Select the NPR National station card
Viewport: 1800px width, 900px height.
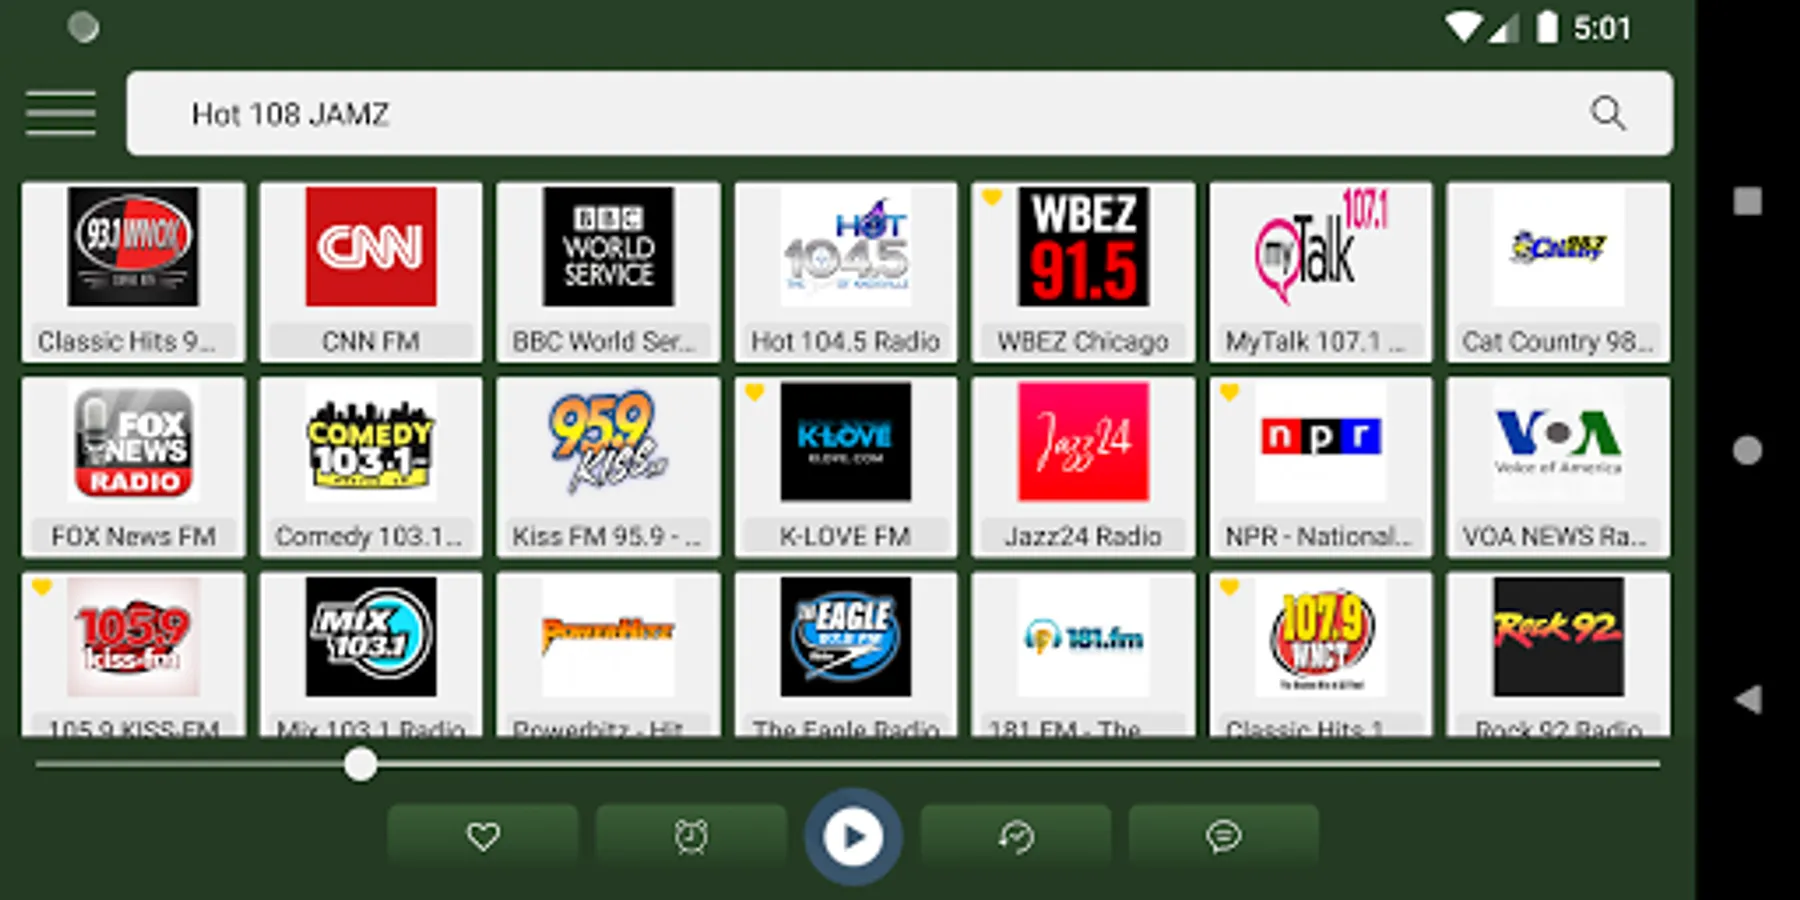[x=1321, y=466]
